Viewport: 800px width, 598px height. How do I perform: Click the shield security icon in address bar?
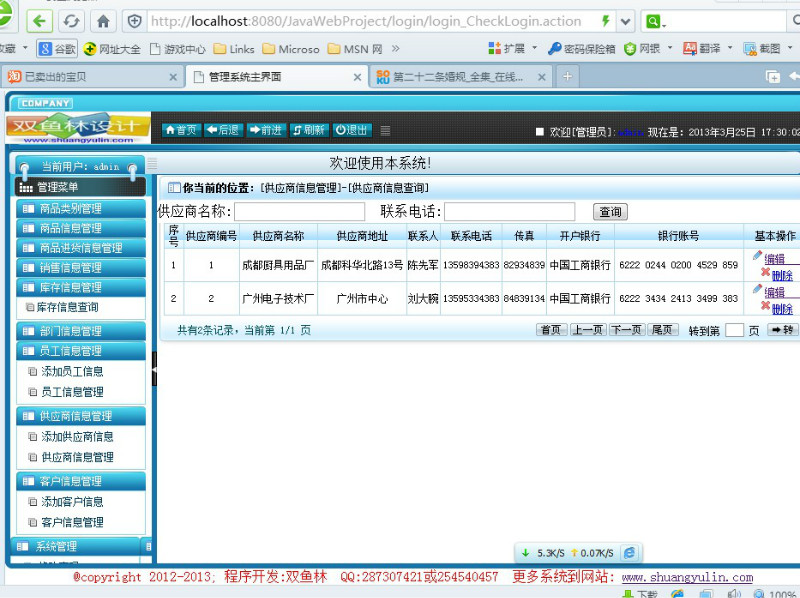135,21
